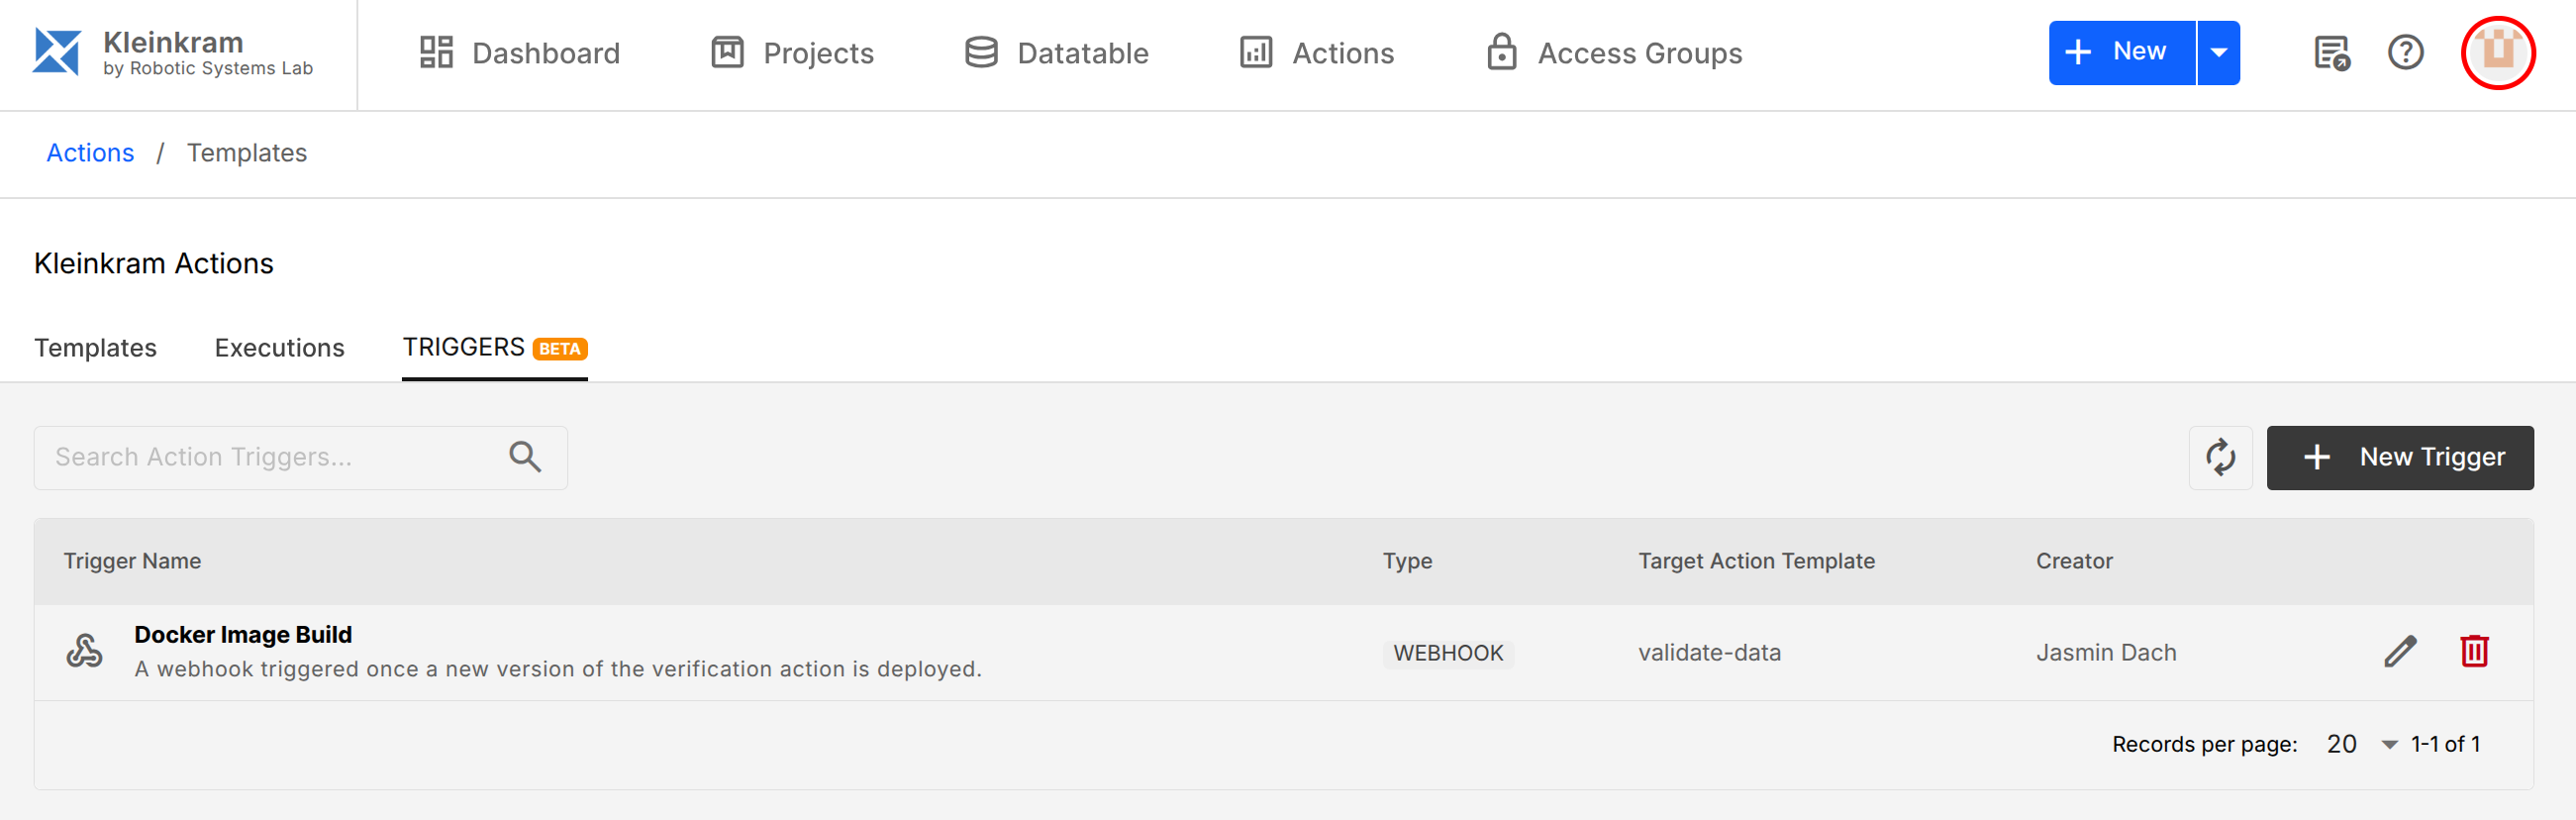2576x820 pixels.
Task: Open the Dashboard navigation item
Action: (x=519, y=53)
